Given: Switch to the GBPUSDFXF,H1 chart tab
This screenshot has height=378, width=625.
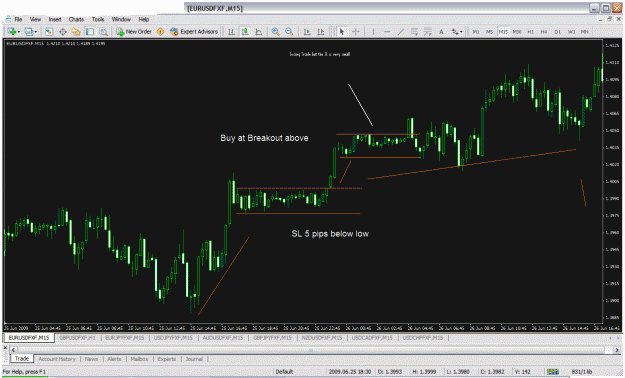Looking at the screenshot, I should [77, 338].
